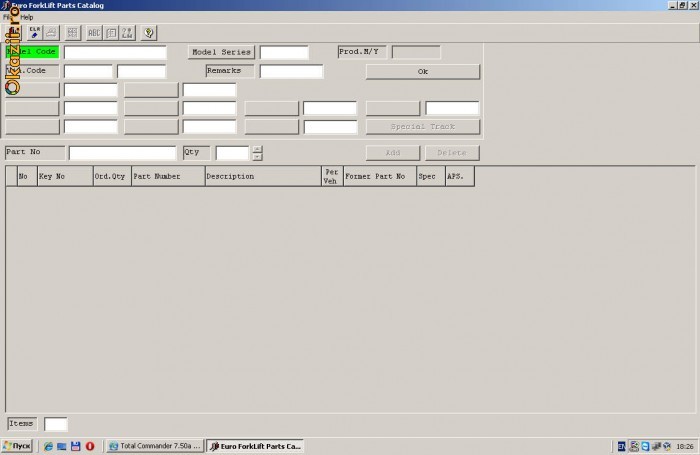Image resolution: width=700 pixels, height=455 pixels.
Task: Click the Qty label
Action: 196,153
